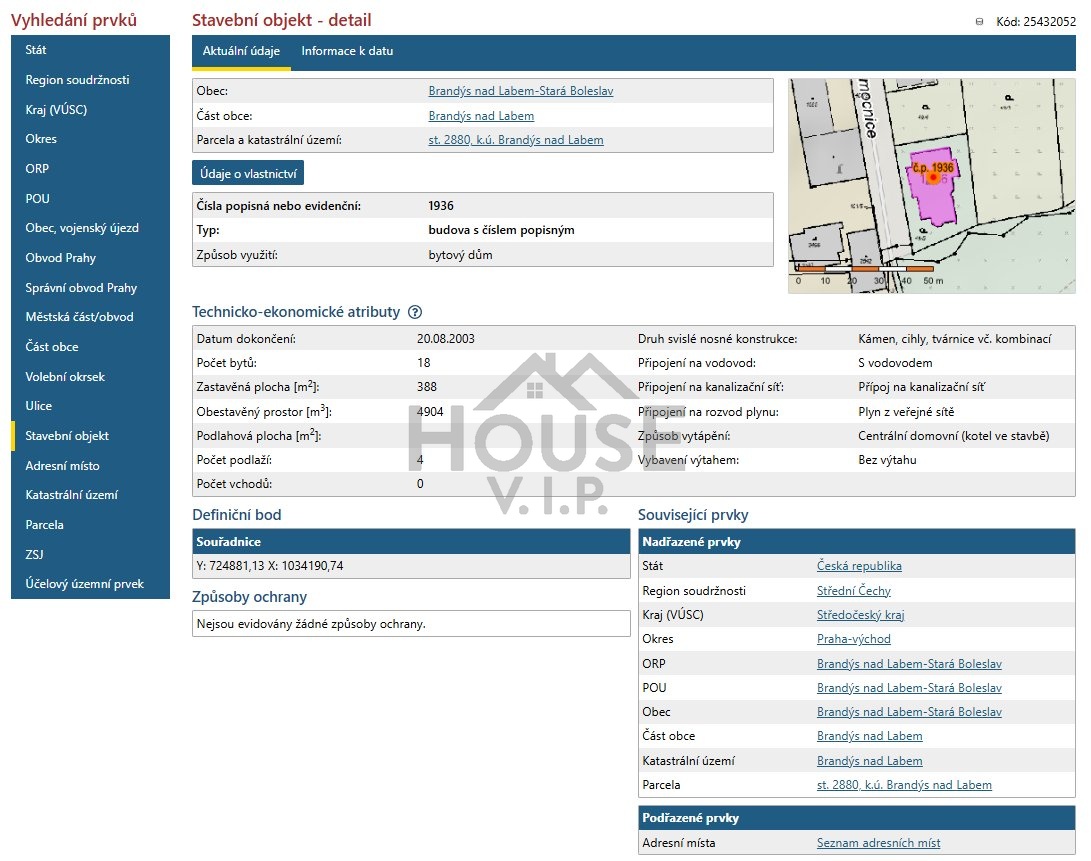This screenshot has height=861, width=1091.
Task: Go to Adresní místo in sidebar
Action: tap(62, 466)
